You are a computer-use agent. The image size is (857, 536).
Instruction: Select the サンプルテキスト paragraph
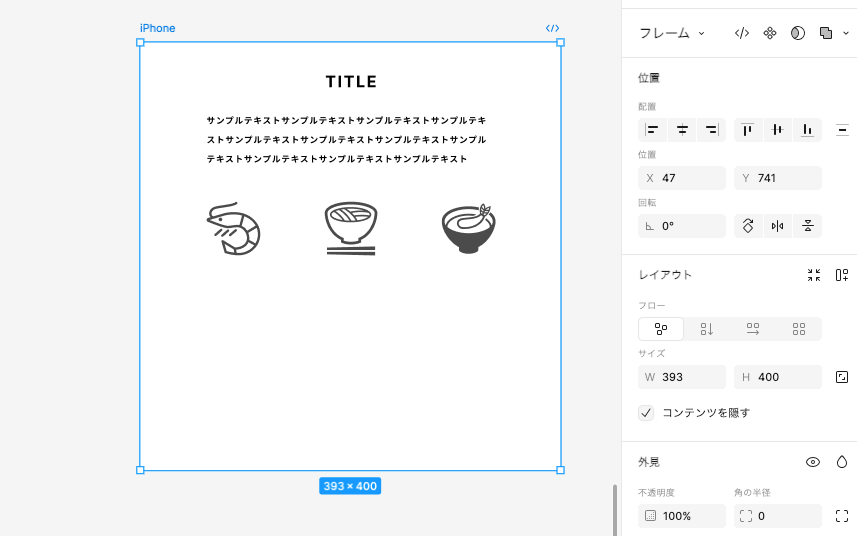(x=346, y=139)
